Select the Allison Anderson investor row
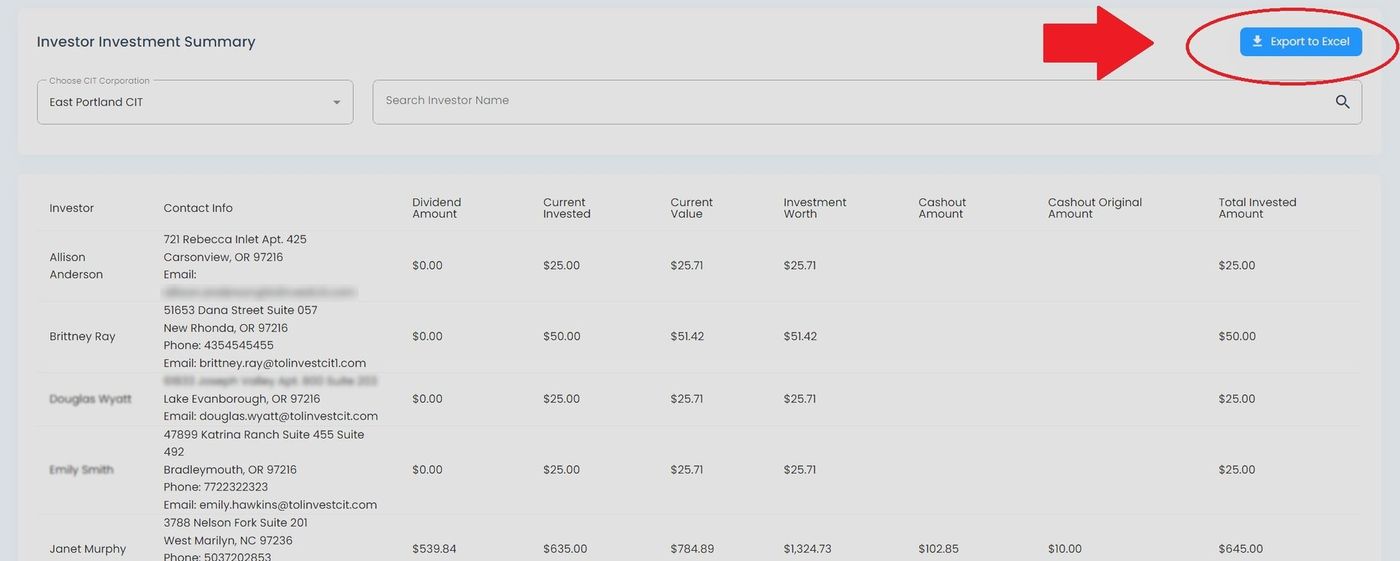Screen dimensions: 1400x561 click(76, 266)
